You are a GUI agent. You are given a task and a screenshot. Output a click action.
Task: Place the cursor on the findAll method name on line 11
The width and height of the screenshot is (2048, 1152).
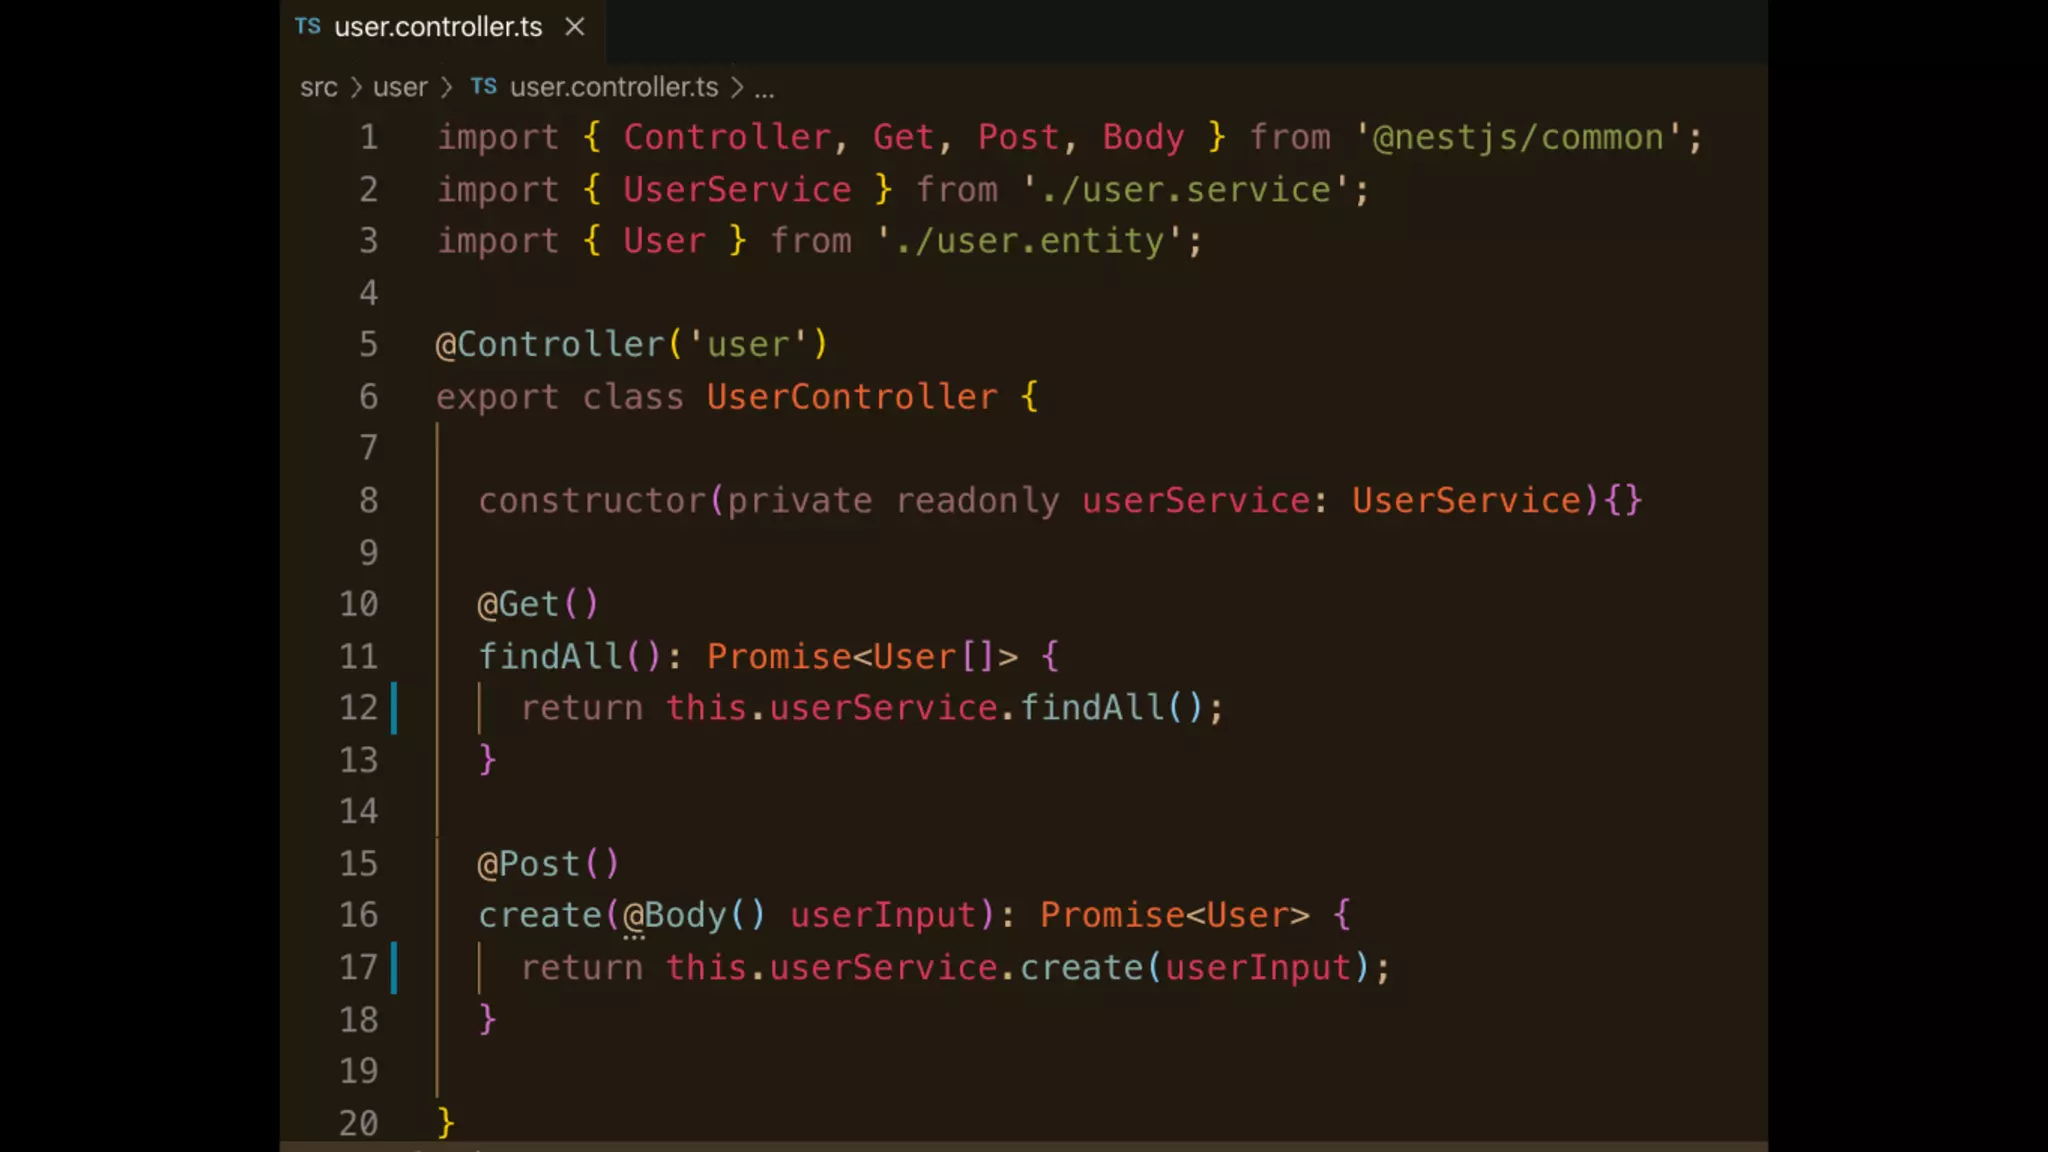pyautogui.click(x=551, y=657)
